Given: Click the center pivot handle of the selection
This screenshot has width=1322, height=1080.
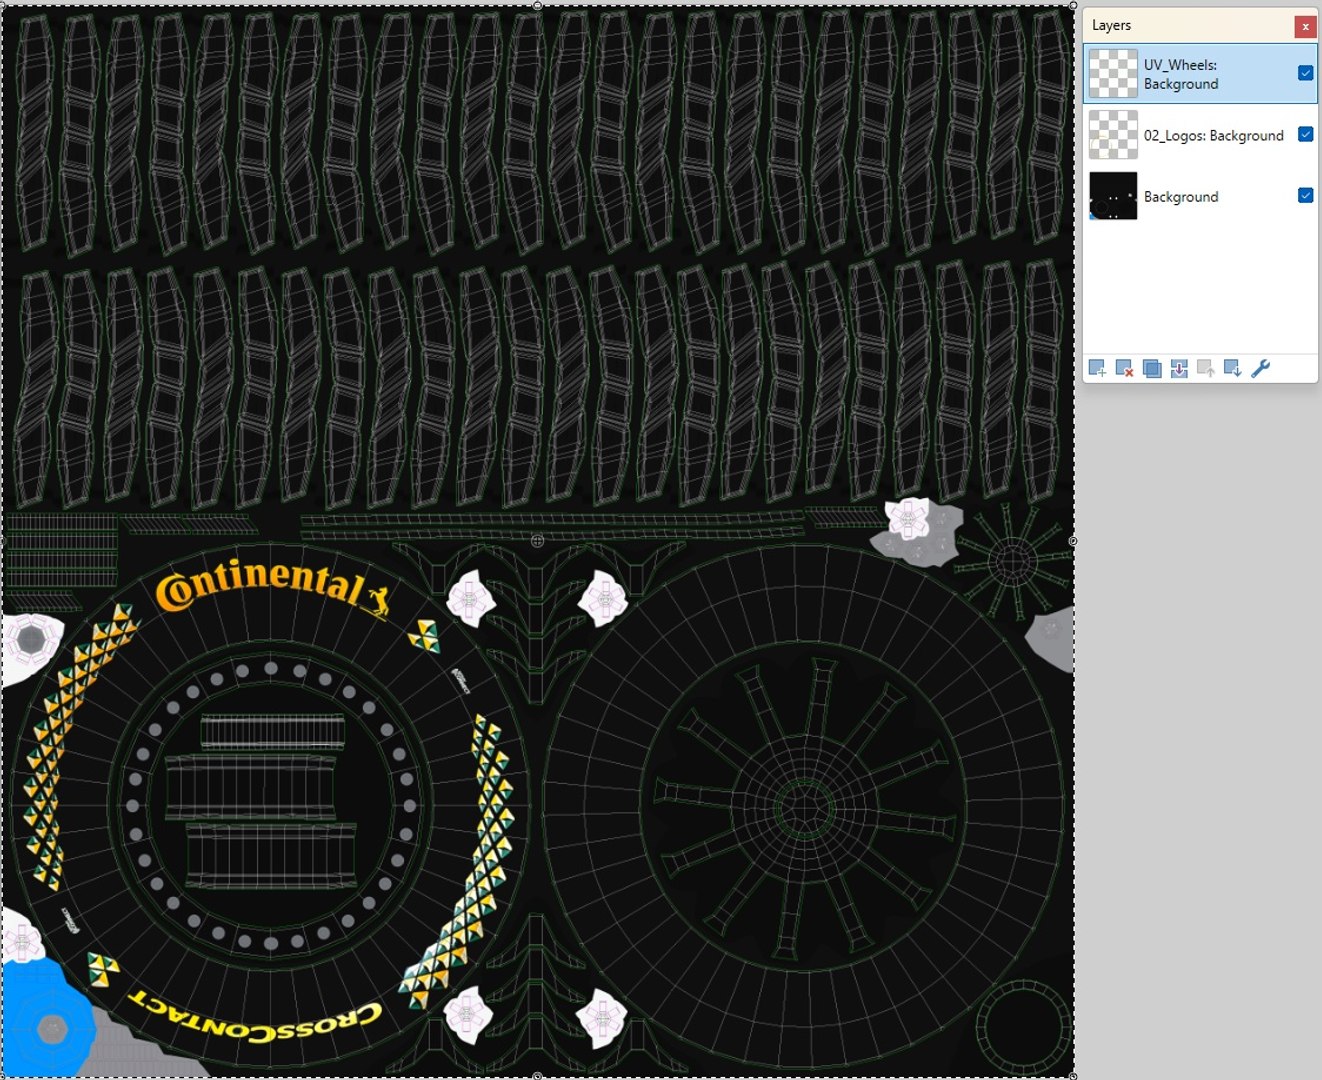Looking at the screenshot, I should click(538, 541).
